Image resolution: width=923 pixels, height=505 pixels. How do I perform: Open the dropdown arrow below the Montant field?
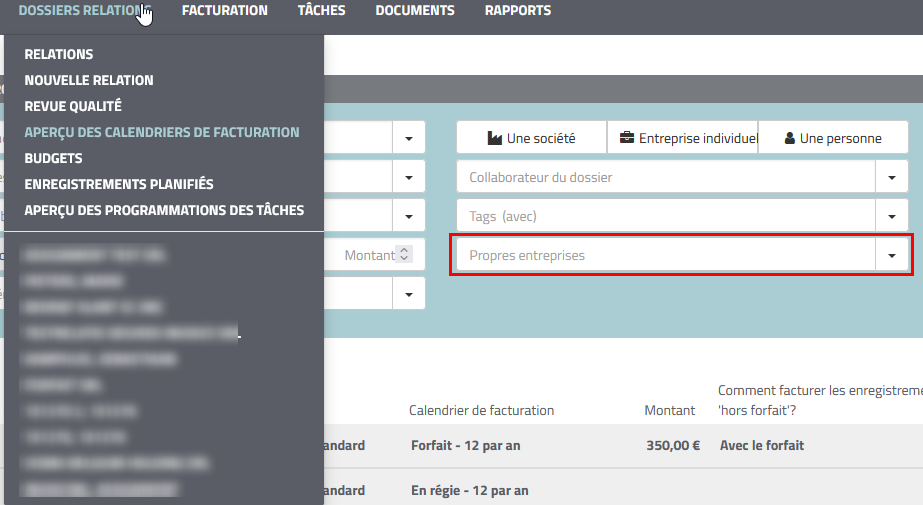[409, 294]
